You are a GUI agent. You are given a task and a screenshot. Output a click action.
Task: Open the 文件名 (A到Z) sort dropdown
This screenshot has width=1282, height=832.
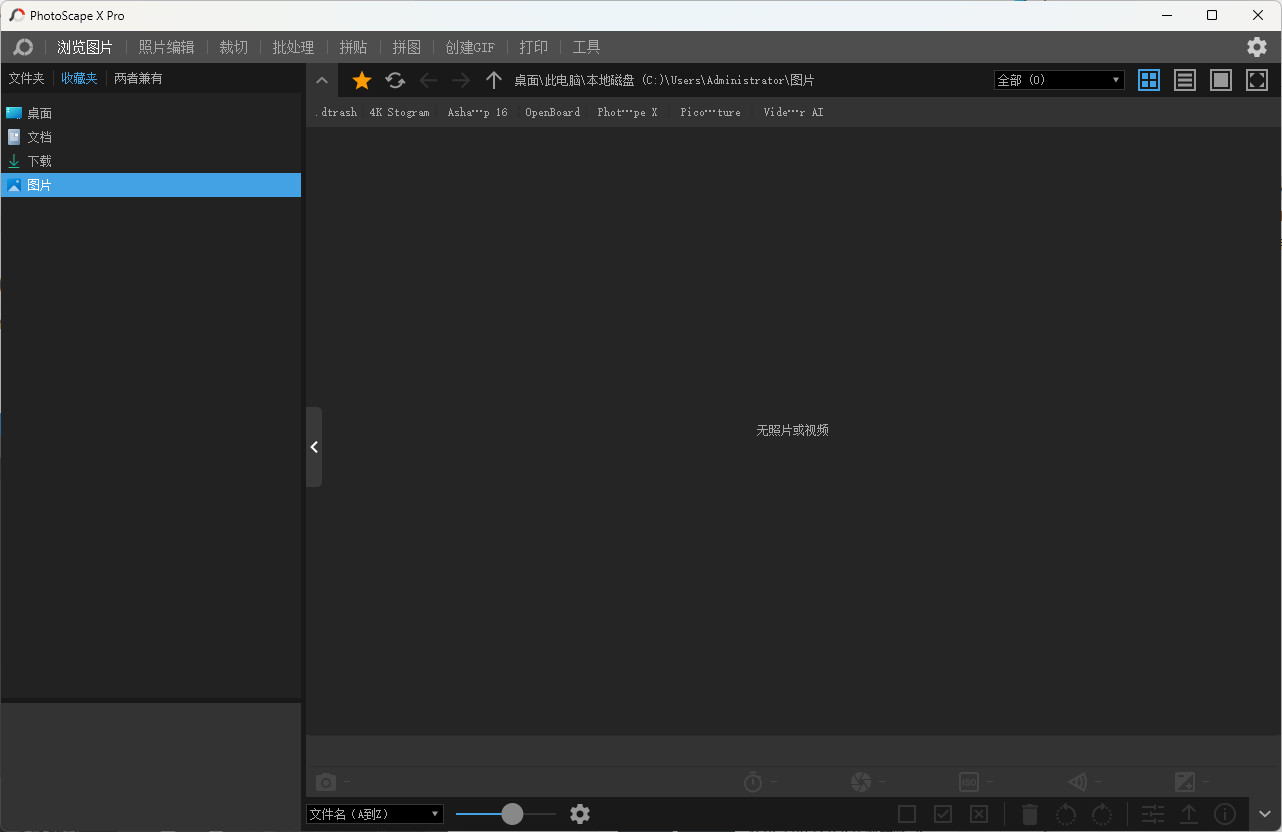pos(375,814)
